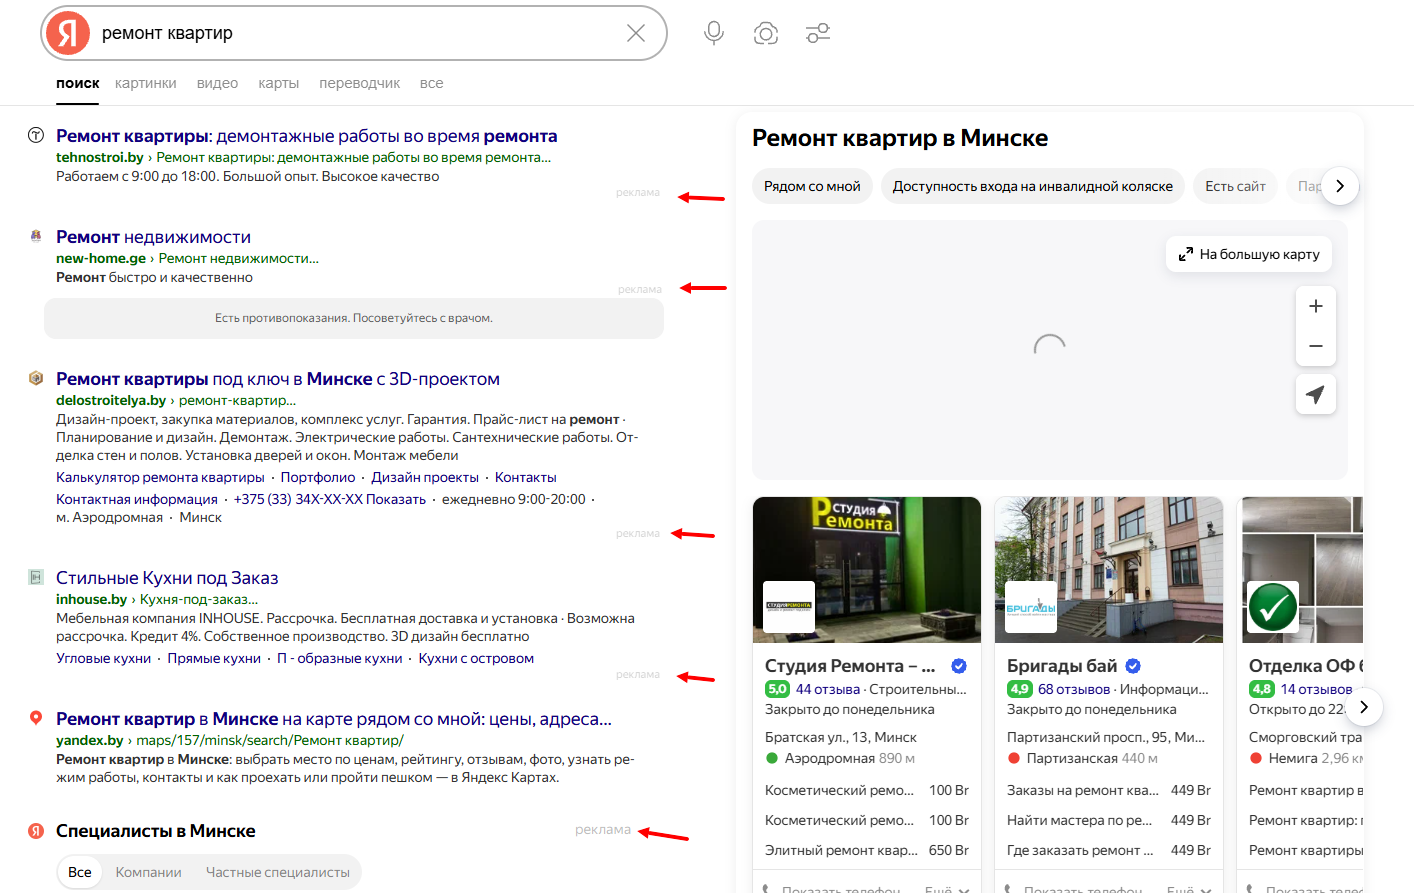
Task: Start voice search with microphone icon
Action: pyautogui.click(x=714, y=33)
